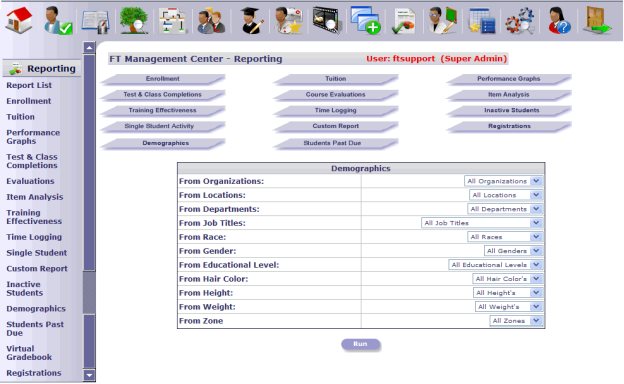Select Single Student in the sidebar
This screenshot has height=384, width=624.
click(37, 253)
